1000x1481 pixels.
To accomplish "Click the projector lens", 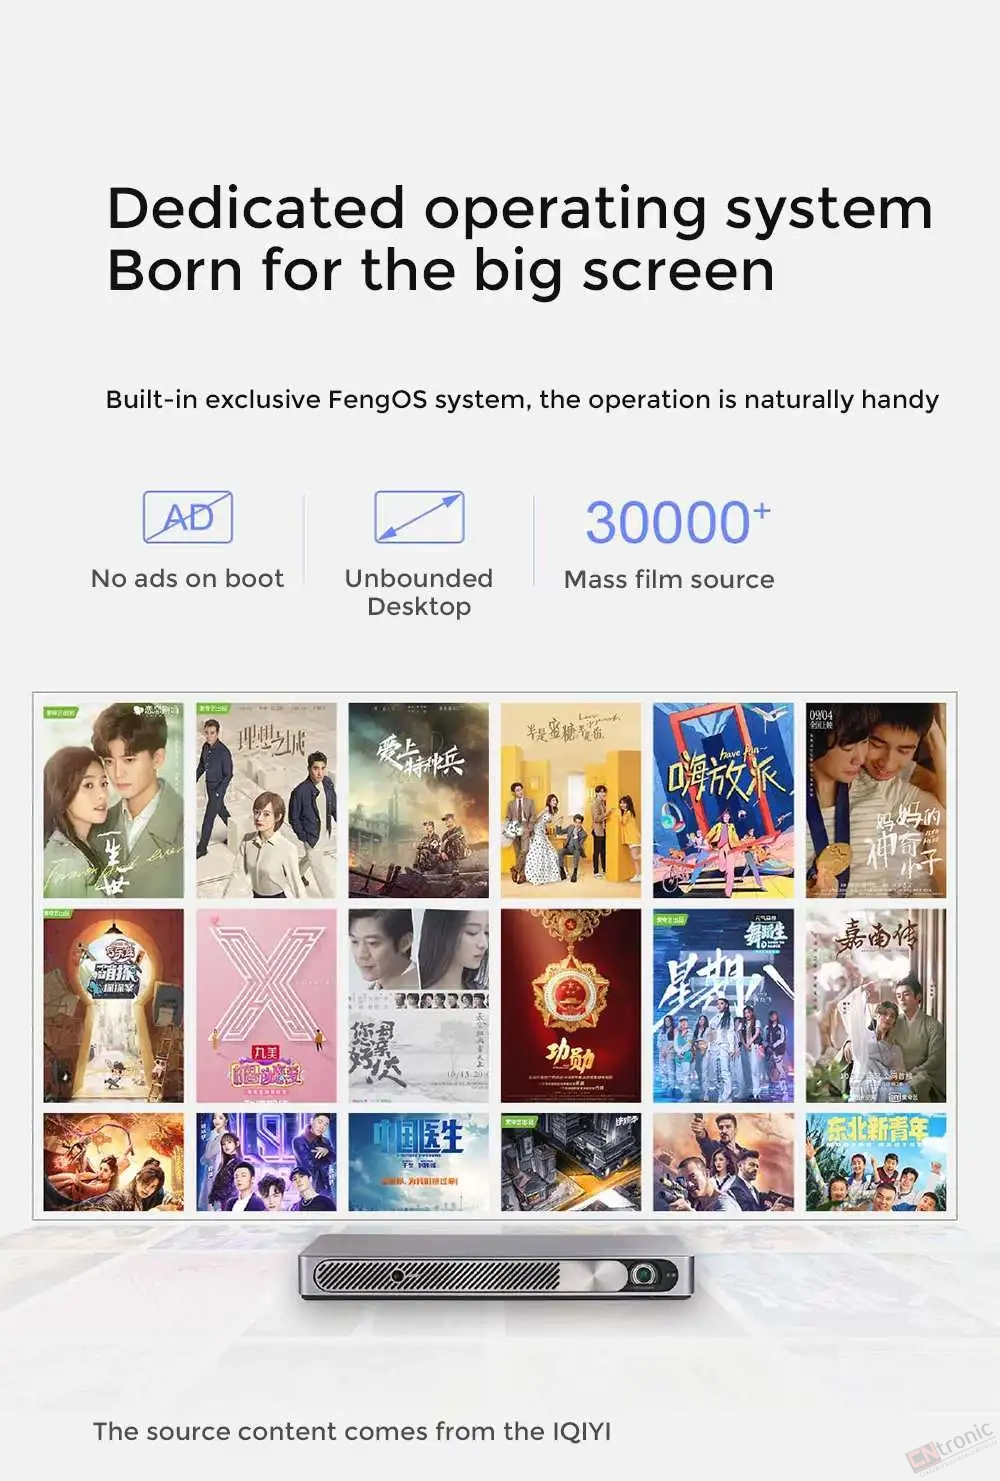I will pos(645,1276).
